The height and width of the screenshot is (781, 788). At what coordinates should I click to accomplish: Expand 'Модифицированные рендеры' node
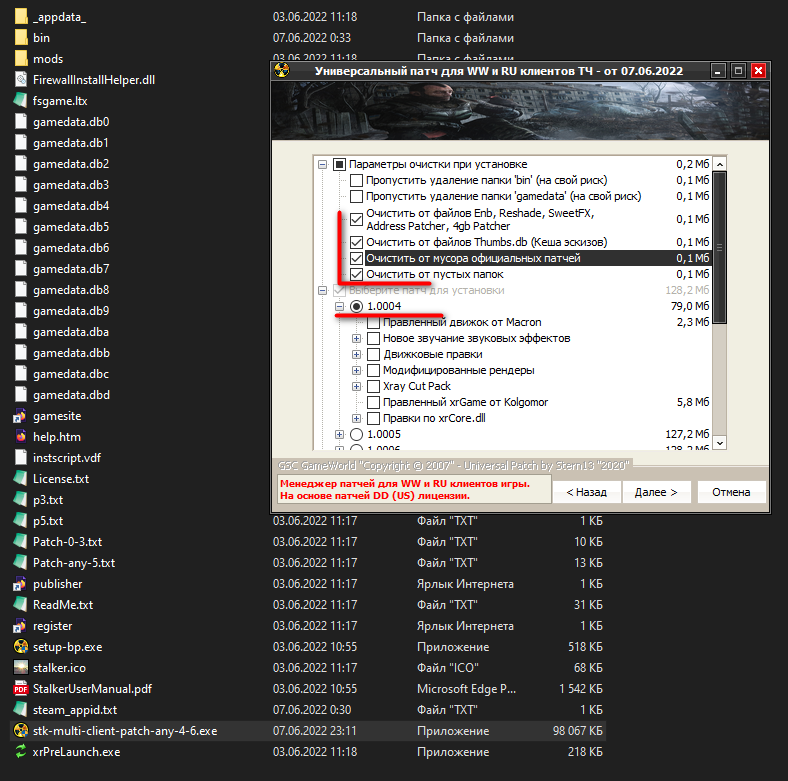[x=356, y=370]
